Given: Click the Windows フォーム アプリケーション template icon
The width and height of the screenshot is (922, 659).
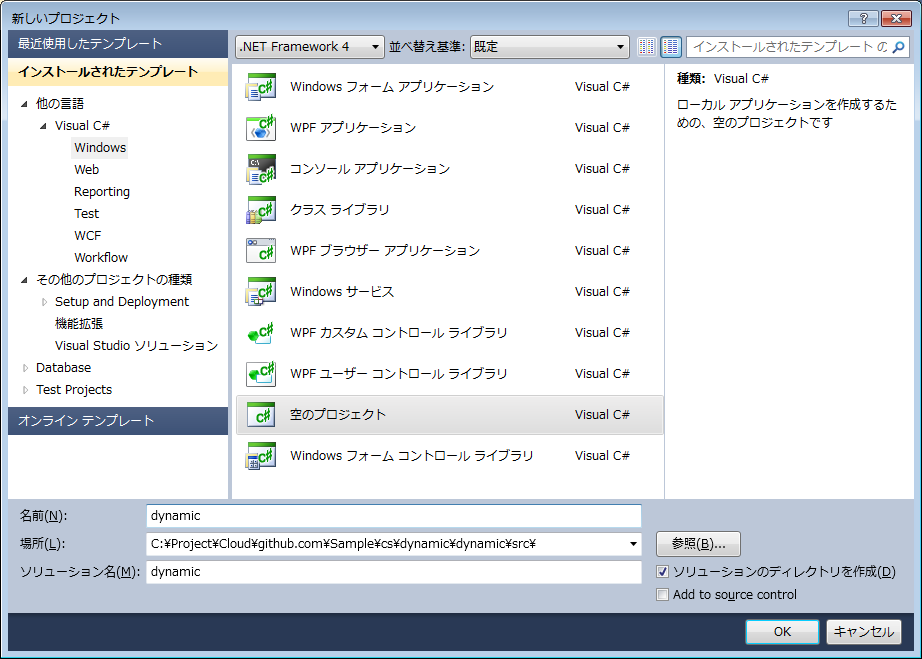Looking at the screenshot, I should (x=260, y=87).
